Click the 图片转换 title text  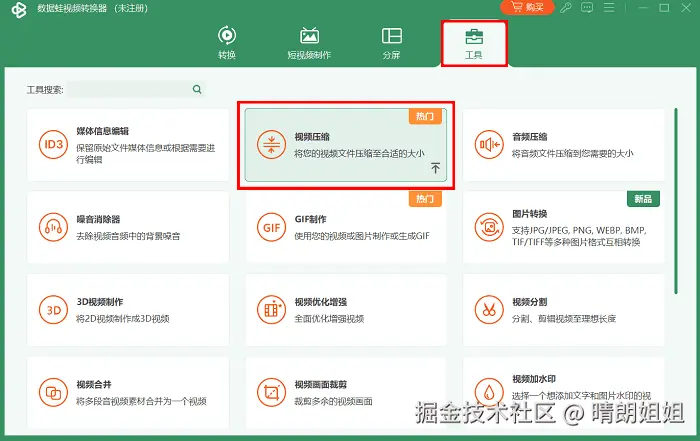[x=529, y=214]
